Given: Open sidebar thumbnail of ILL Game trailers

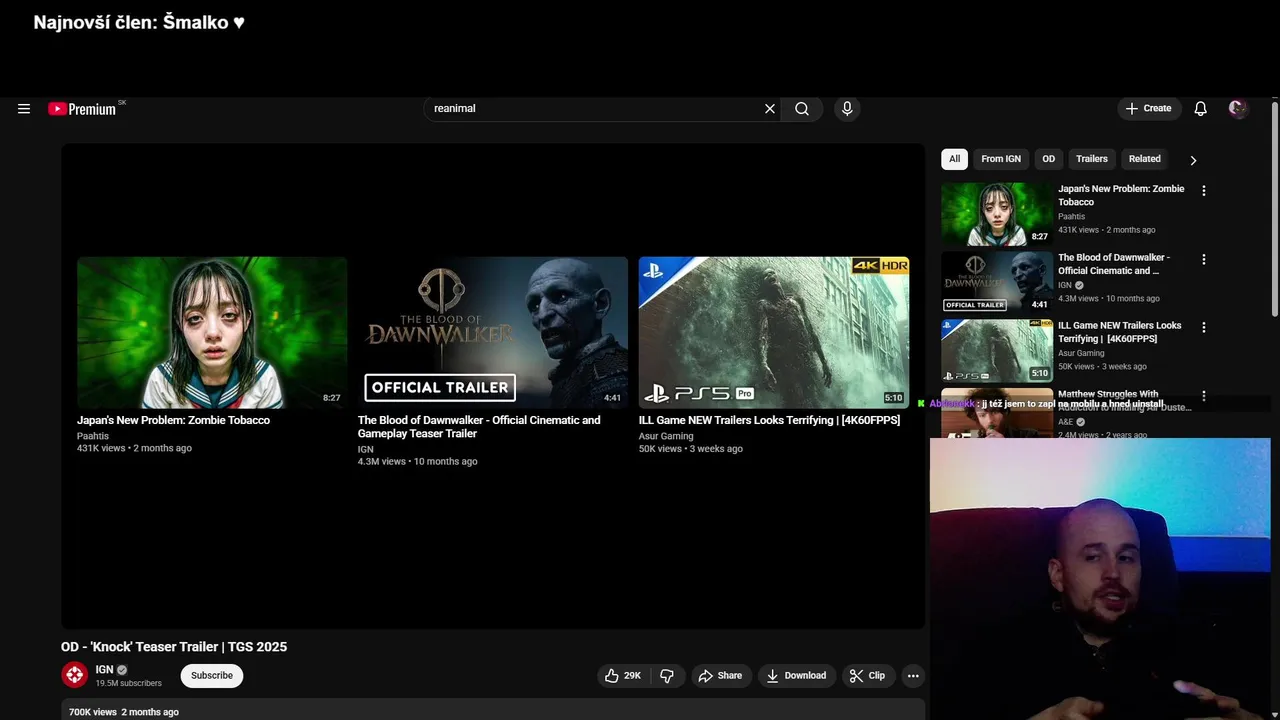Looking at the screenshot, I should 997,350.
